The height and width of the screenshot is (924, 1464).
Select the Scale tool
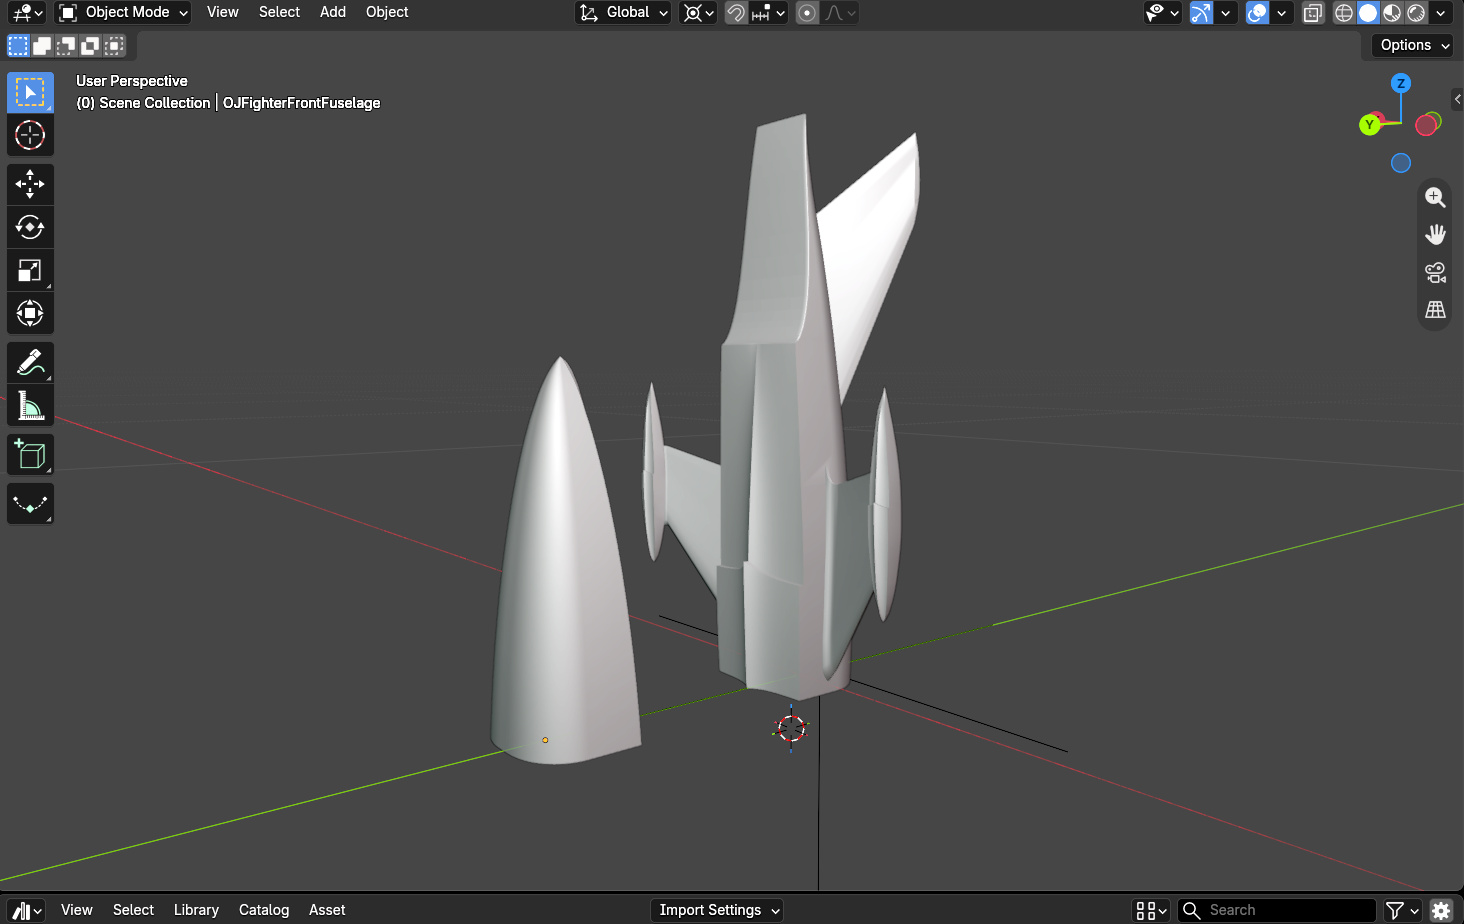point(30,270)
